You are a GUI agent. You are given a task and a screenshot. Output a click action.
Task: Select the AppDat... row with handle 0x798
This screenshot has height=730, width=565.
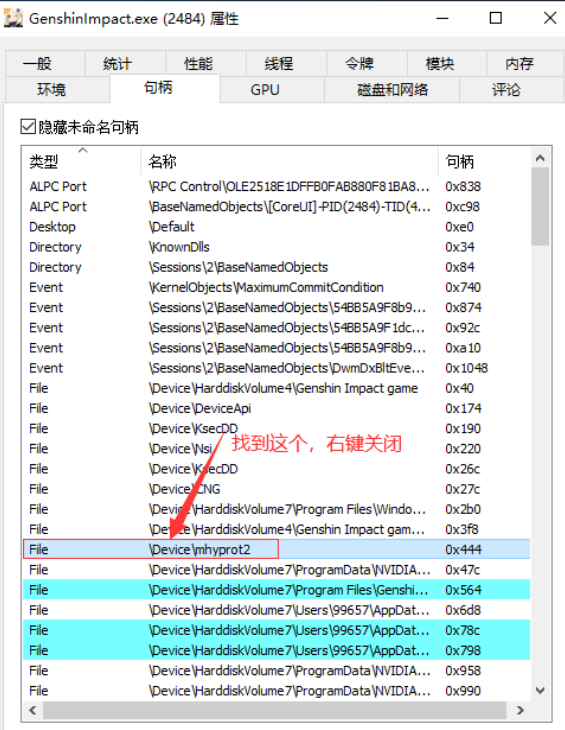pos(276,650)
